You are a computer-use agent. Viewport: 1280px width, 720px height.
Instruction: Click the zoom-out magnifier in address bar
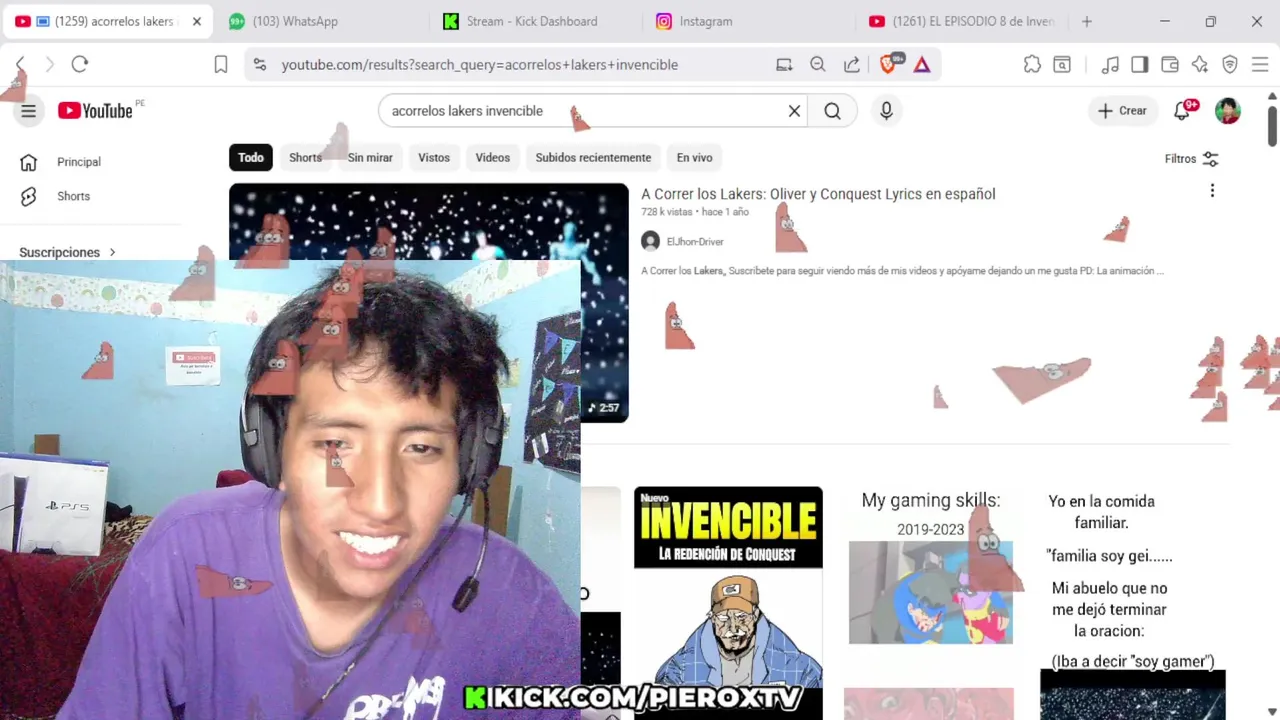818,65
